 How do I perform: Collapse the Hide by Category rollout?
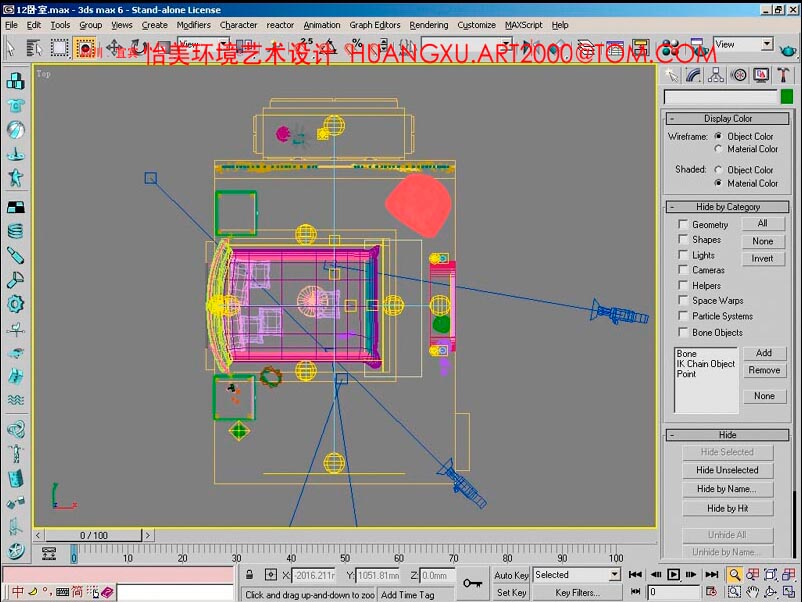(x=727, y=207)
